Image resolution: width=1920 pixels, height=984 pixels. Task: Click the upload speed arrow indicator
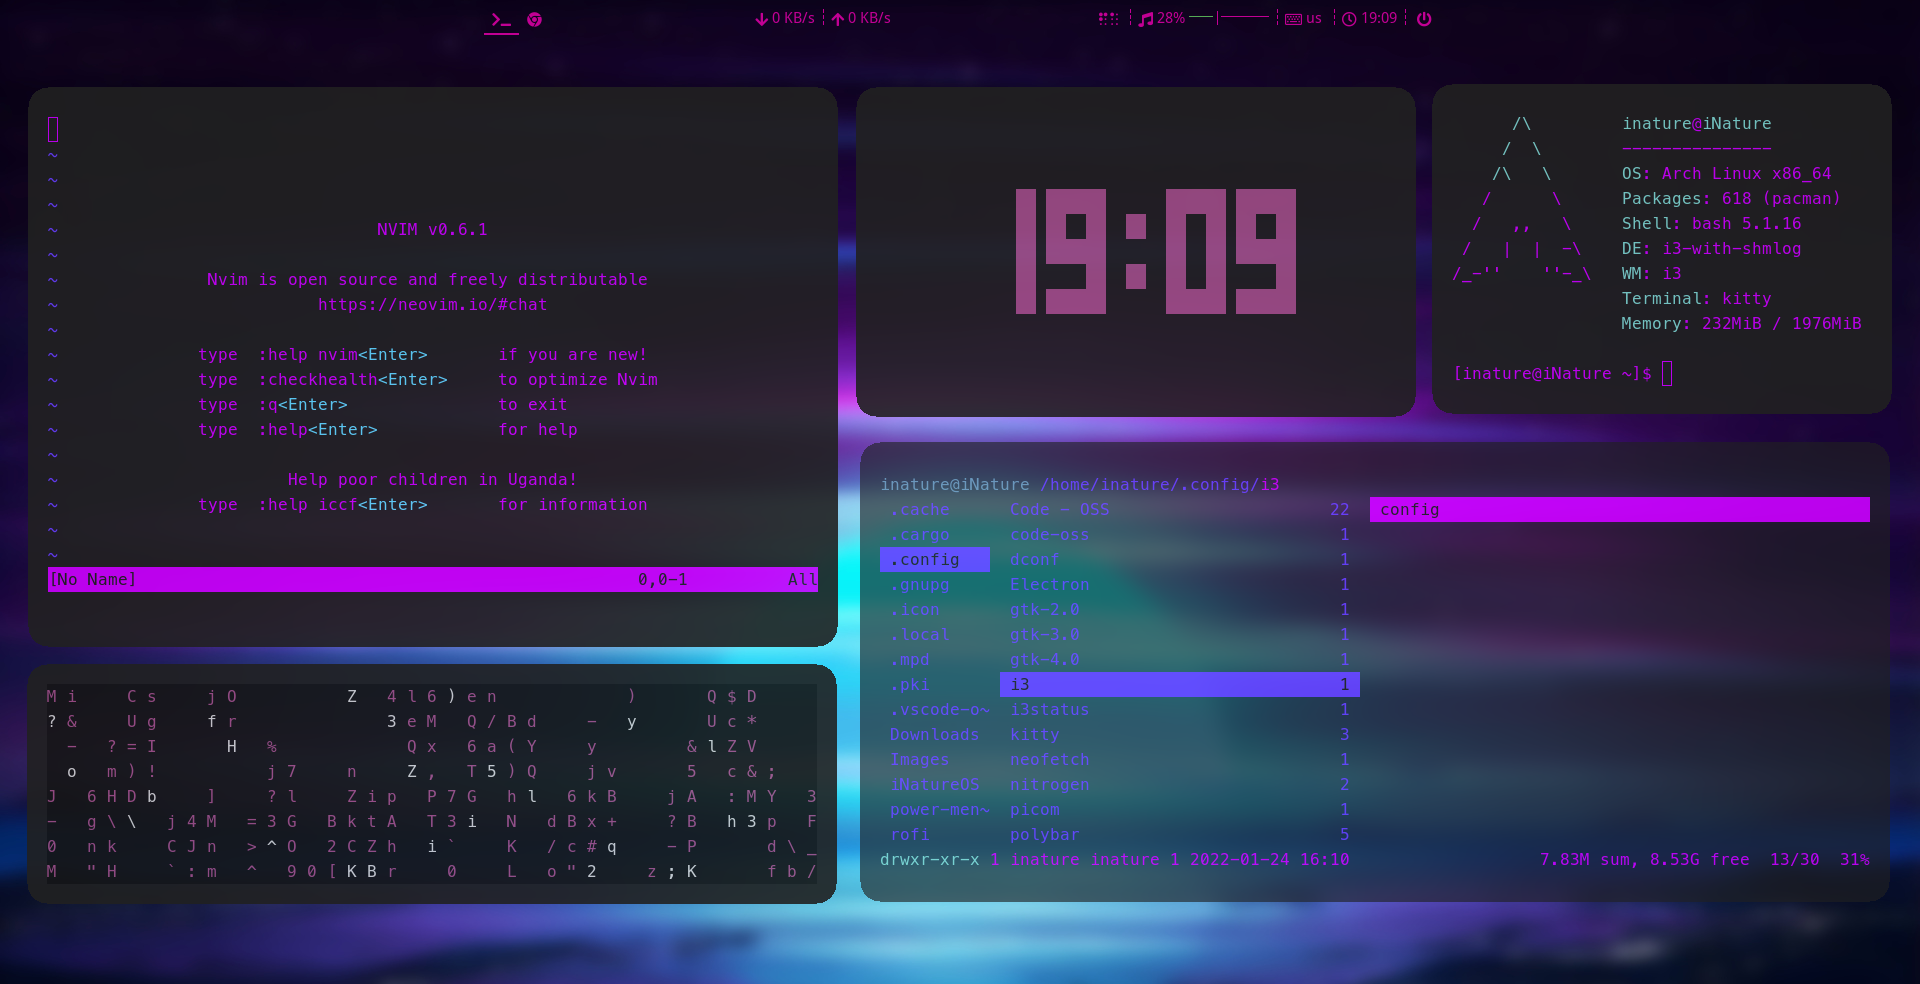(x=838, y=19)
